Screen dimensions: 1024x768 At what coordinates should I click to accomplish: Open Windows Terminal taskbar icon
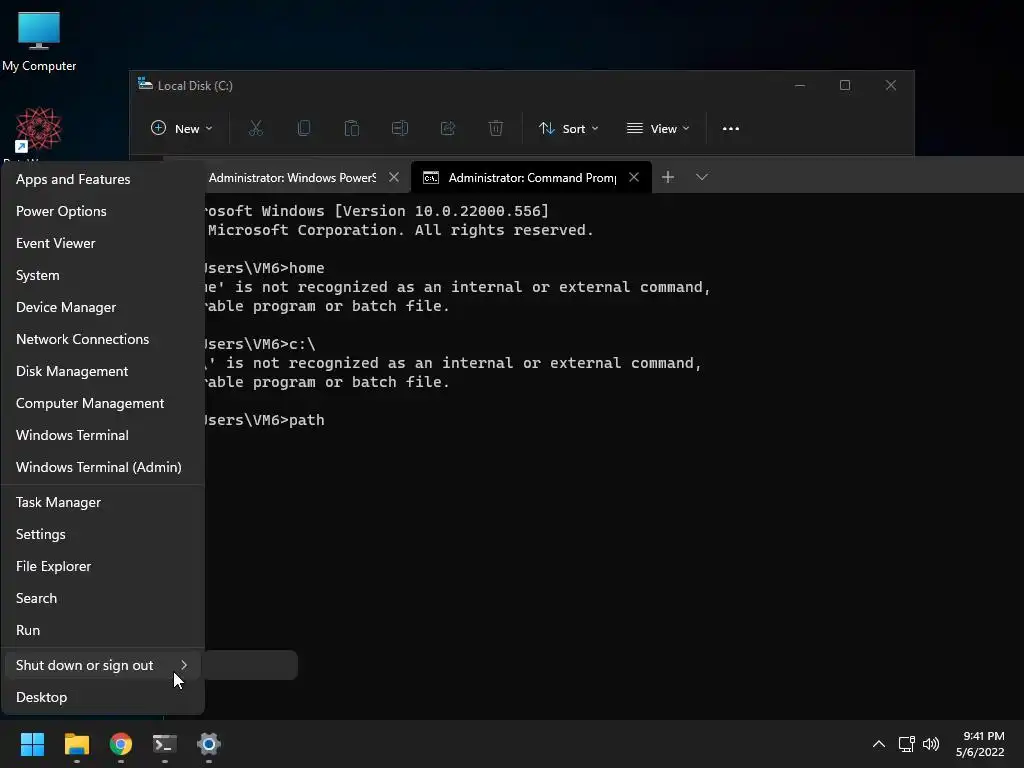coord(165,744)
